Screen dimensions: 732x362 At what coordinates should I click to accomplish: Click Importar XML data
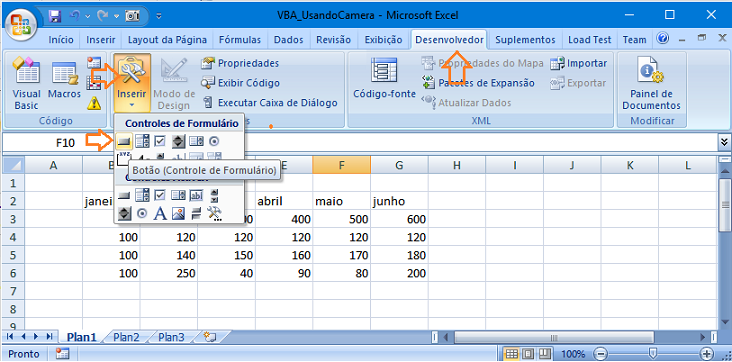coord(578,63)
